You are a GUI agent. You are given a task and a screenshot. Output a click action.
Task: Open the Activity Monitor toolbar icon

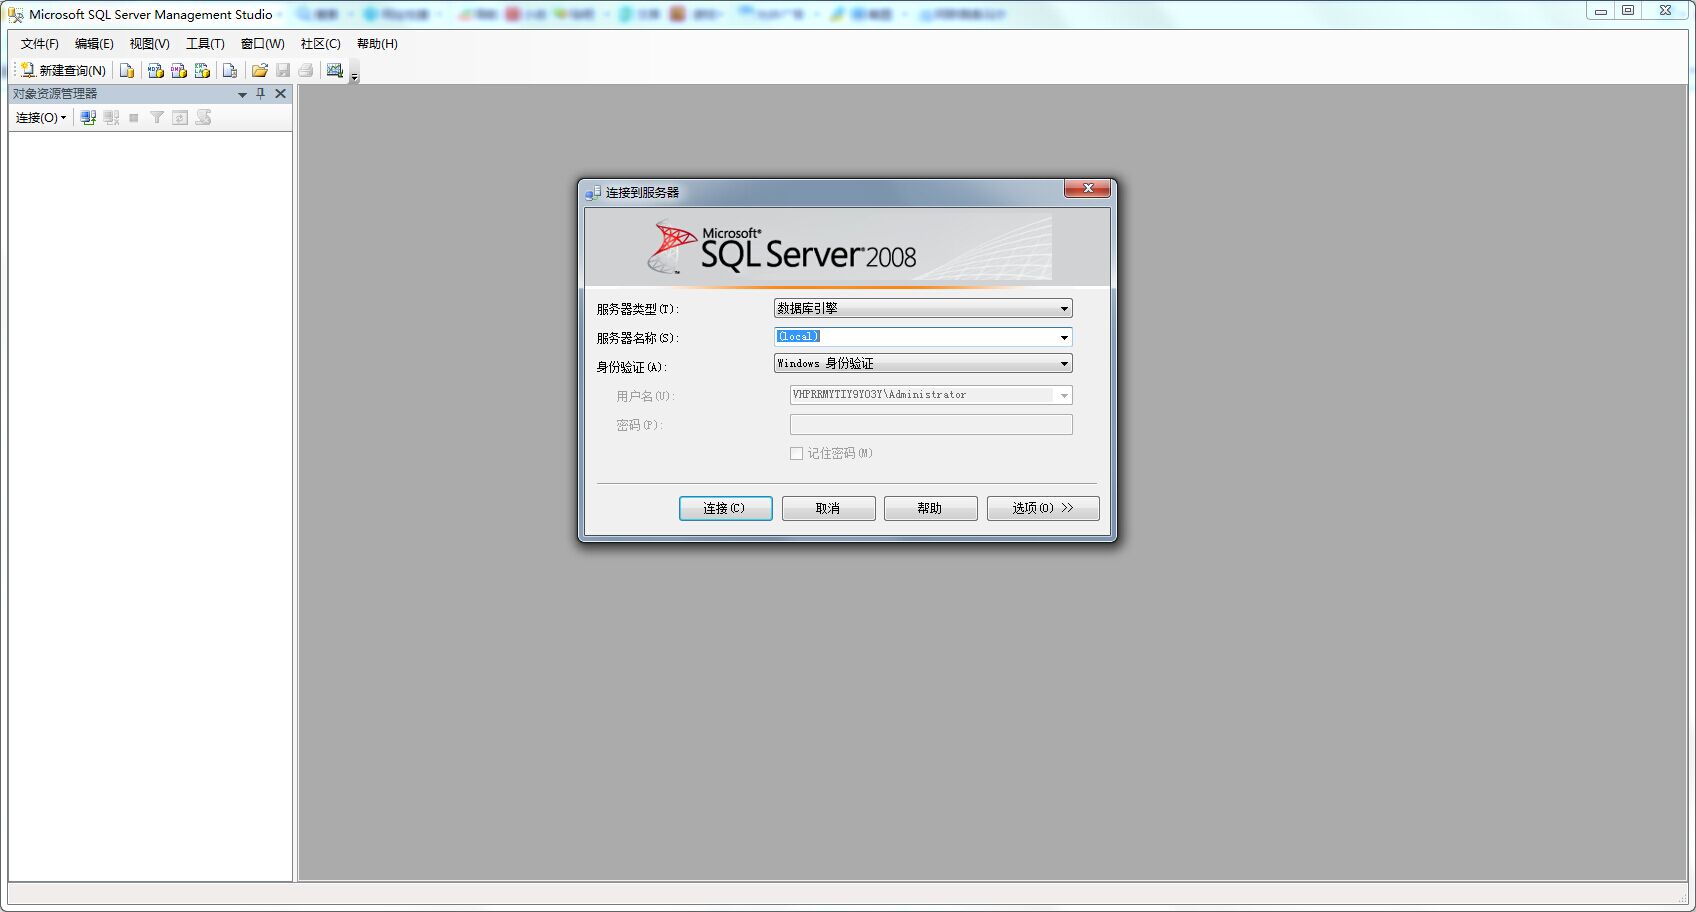click(334, 70)
